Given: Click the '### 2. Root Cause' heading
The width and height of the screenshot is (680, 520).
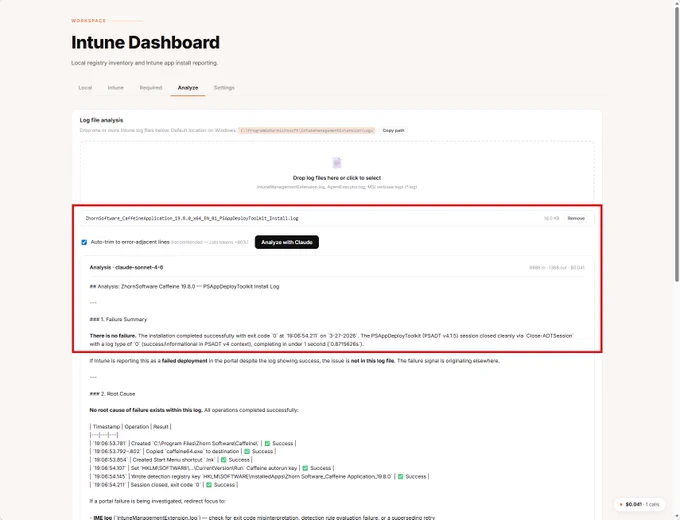Looking at the screenshot, I should (x=112, y=394).
